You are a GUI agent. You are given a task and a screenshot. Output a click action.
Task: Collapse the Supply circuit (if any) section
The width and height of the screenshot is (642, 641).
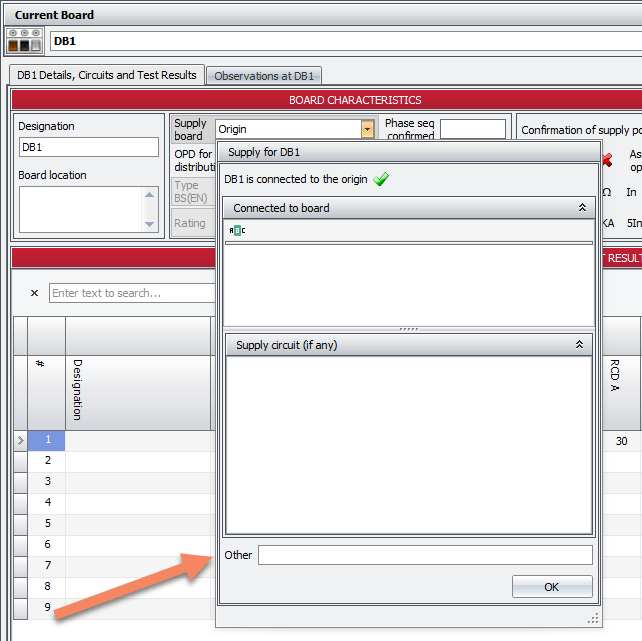coord(582,345)
